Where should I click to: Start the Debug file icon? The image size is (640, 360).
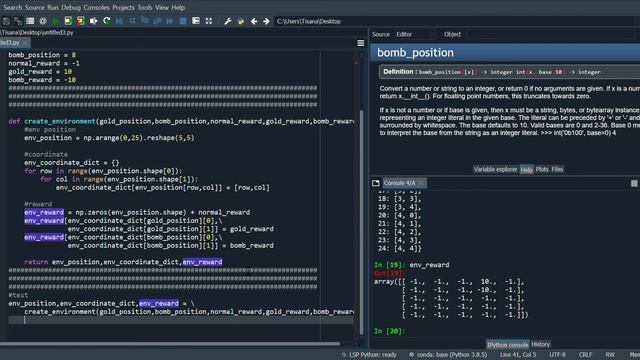point(119,21)
